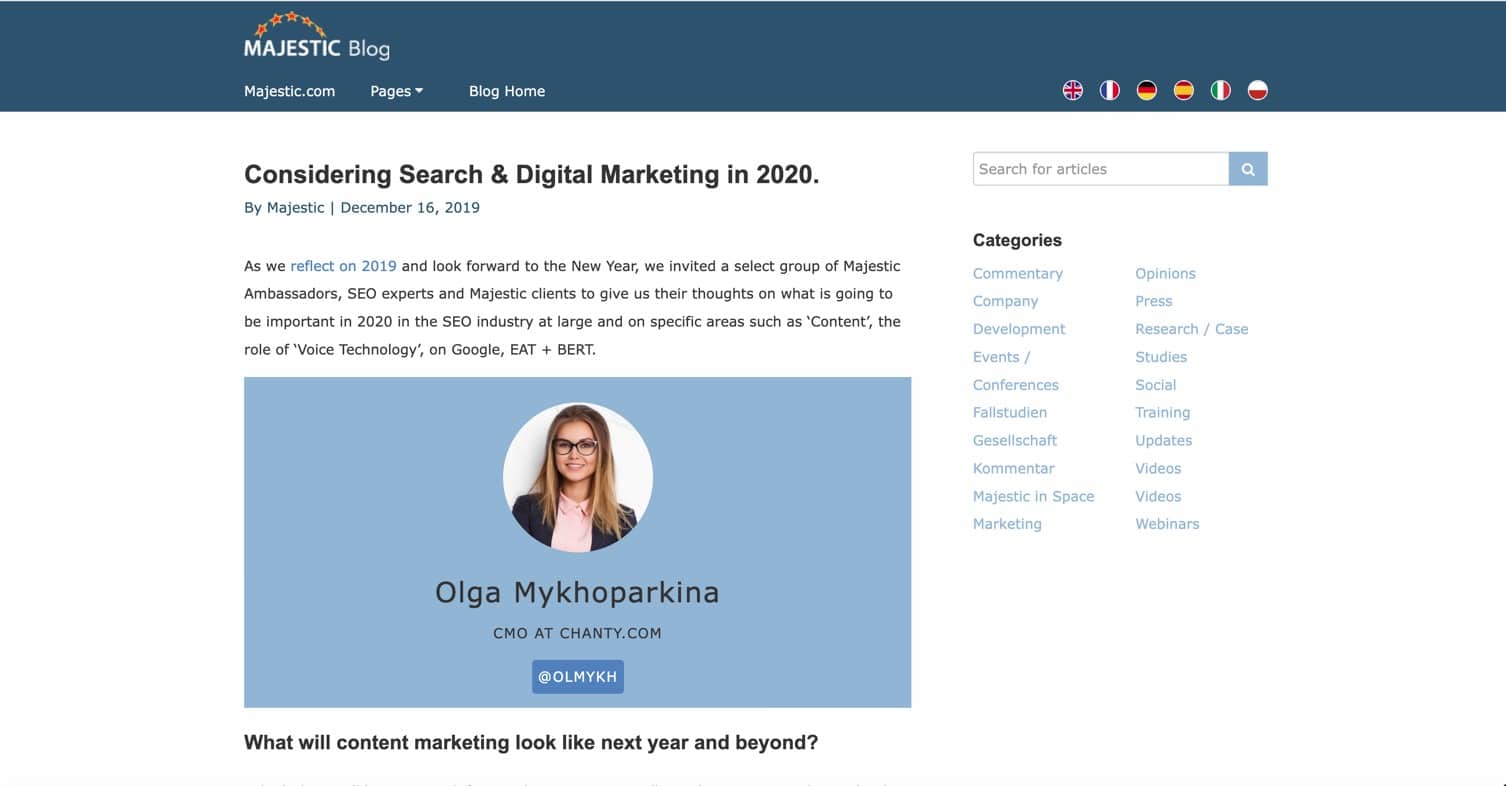
Task: Open the Development category
Action: (1019, 329)
